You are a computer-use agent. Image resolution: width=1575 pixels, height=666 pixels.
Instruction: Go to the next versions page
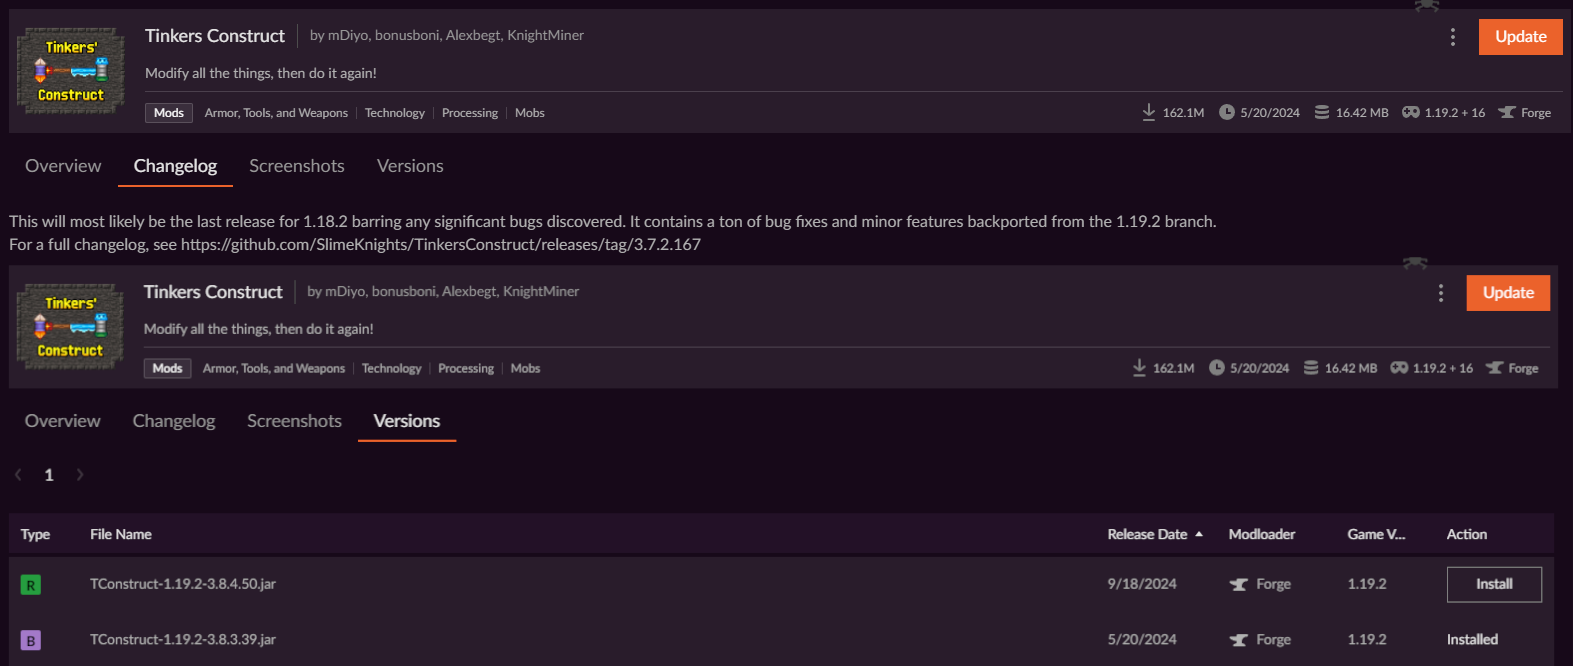pyautogui.click(x=80, y=475)
